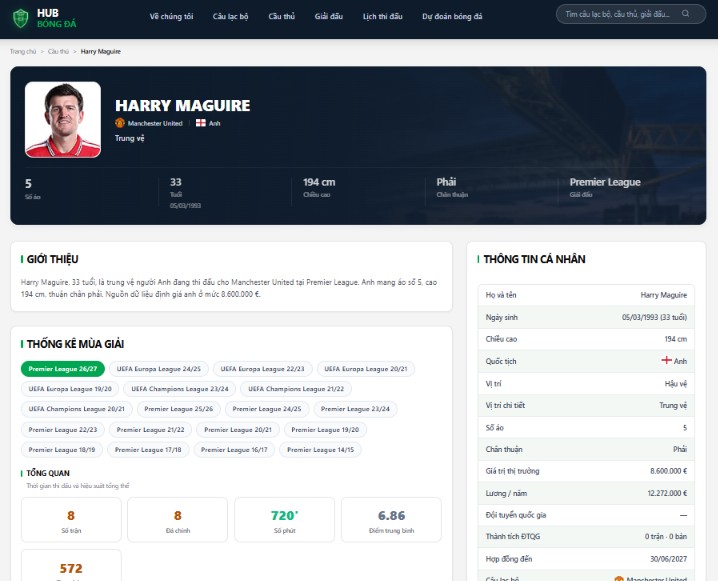Viewport: 718px width, 581px height.
Task: Open Harry Maguire's profile photo
Action: 63,119
